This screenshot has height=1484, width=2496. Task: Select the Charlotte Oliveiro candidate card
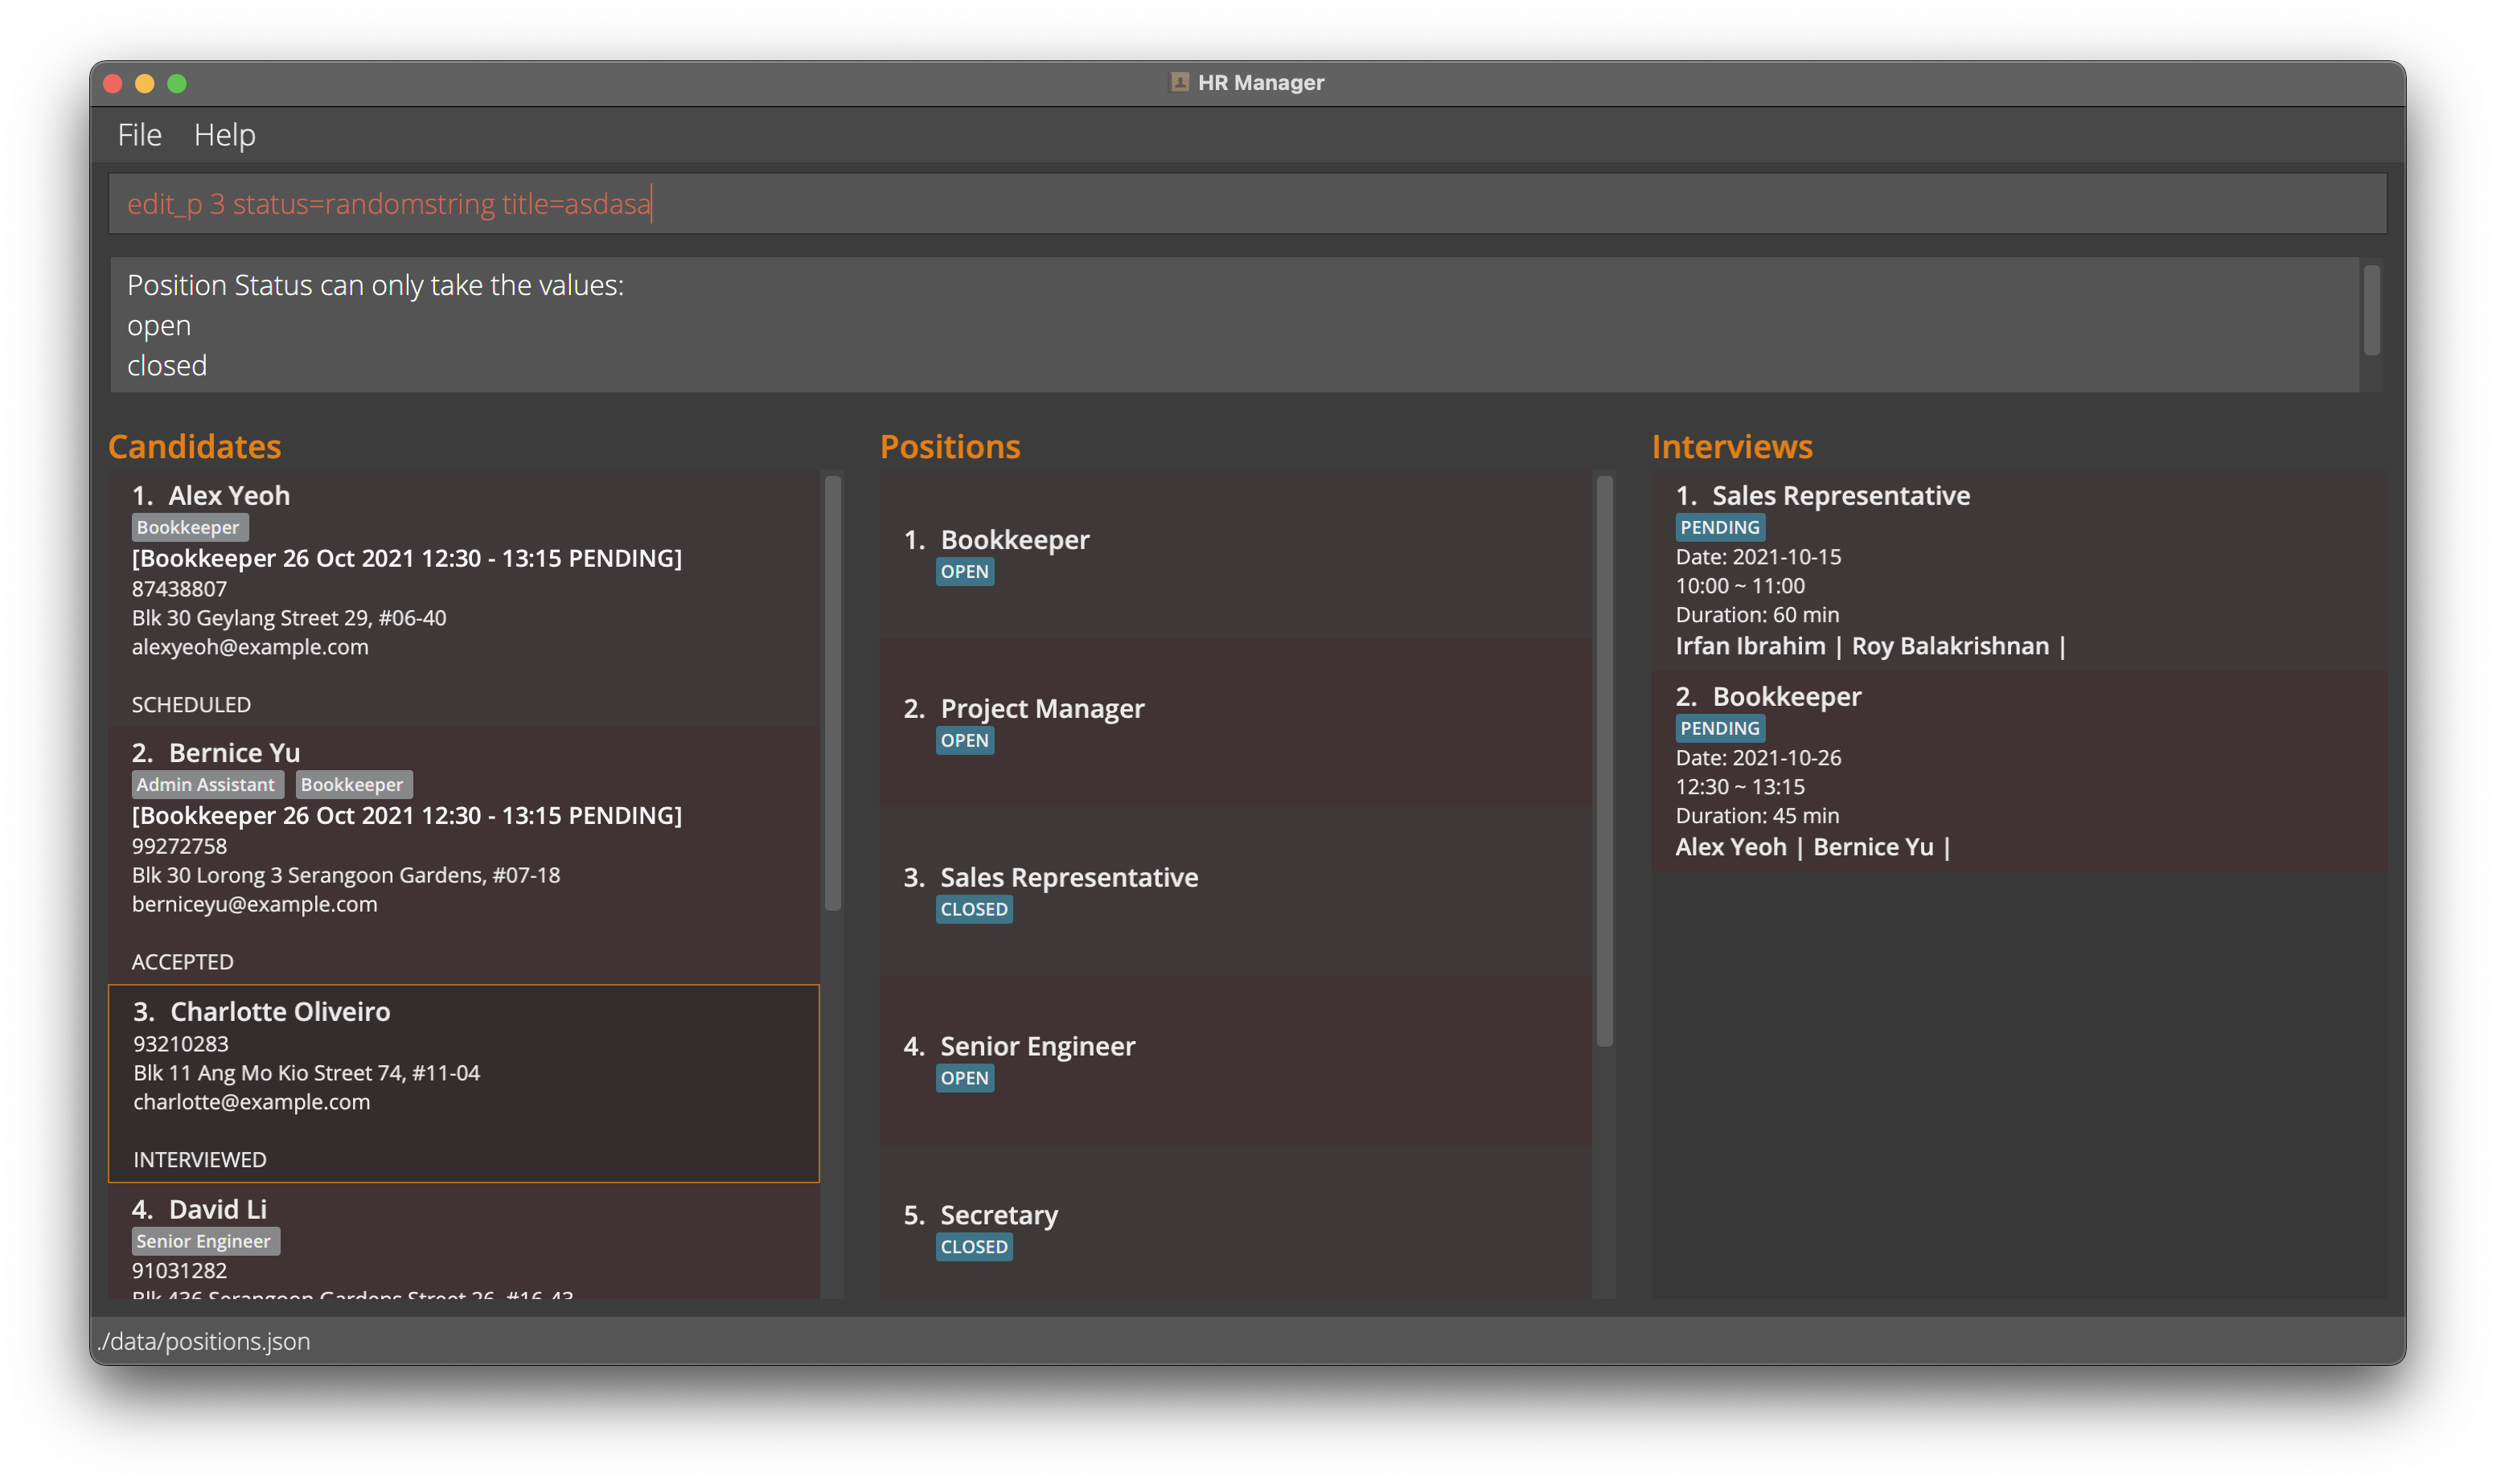coord(463,1083)
